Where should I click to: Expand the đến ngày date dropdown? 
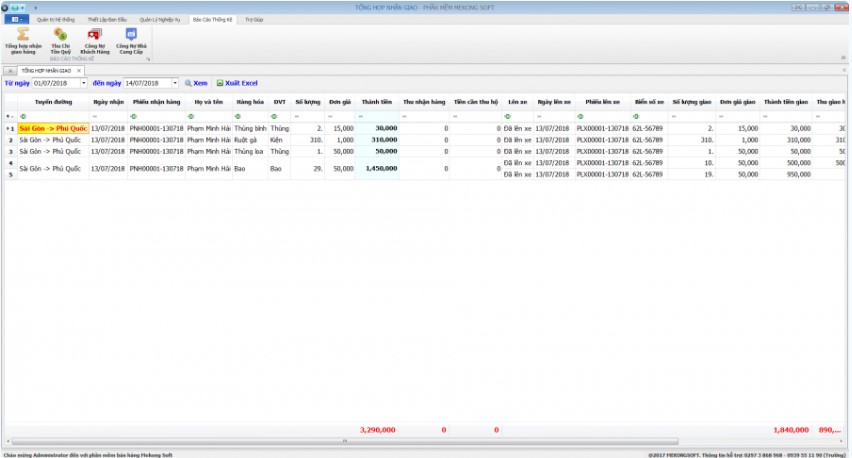pos(175,83)
